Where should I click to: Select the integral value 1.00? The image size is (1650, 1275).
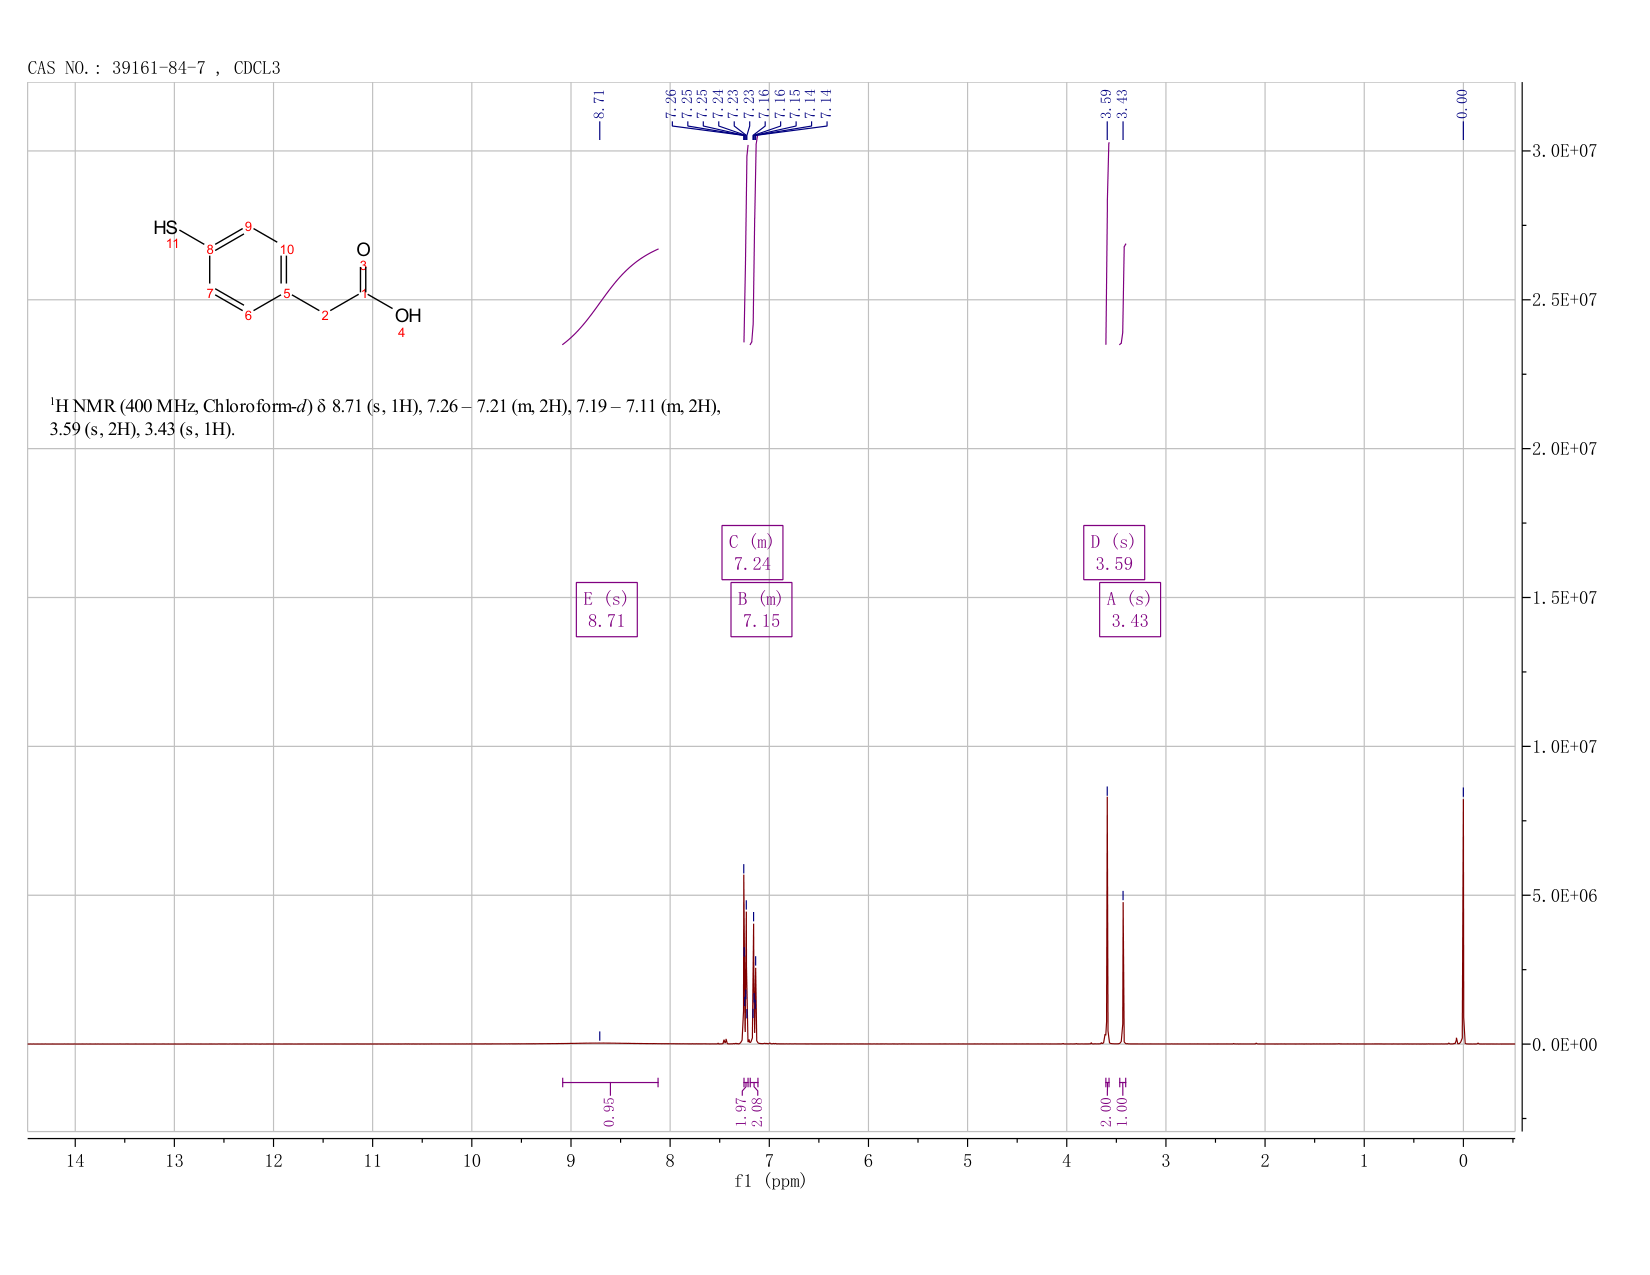[x=1122, y=1110]
